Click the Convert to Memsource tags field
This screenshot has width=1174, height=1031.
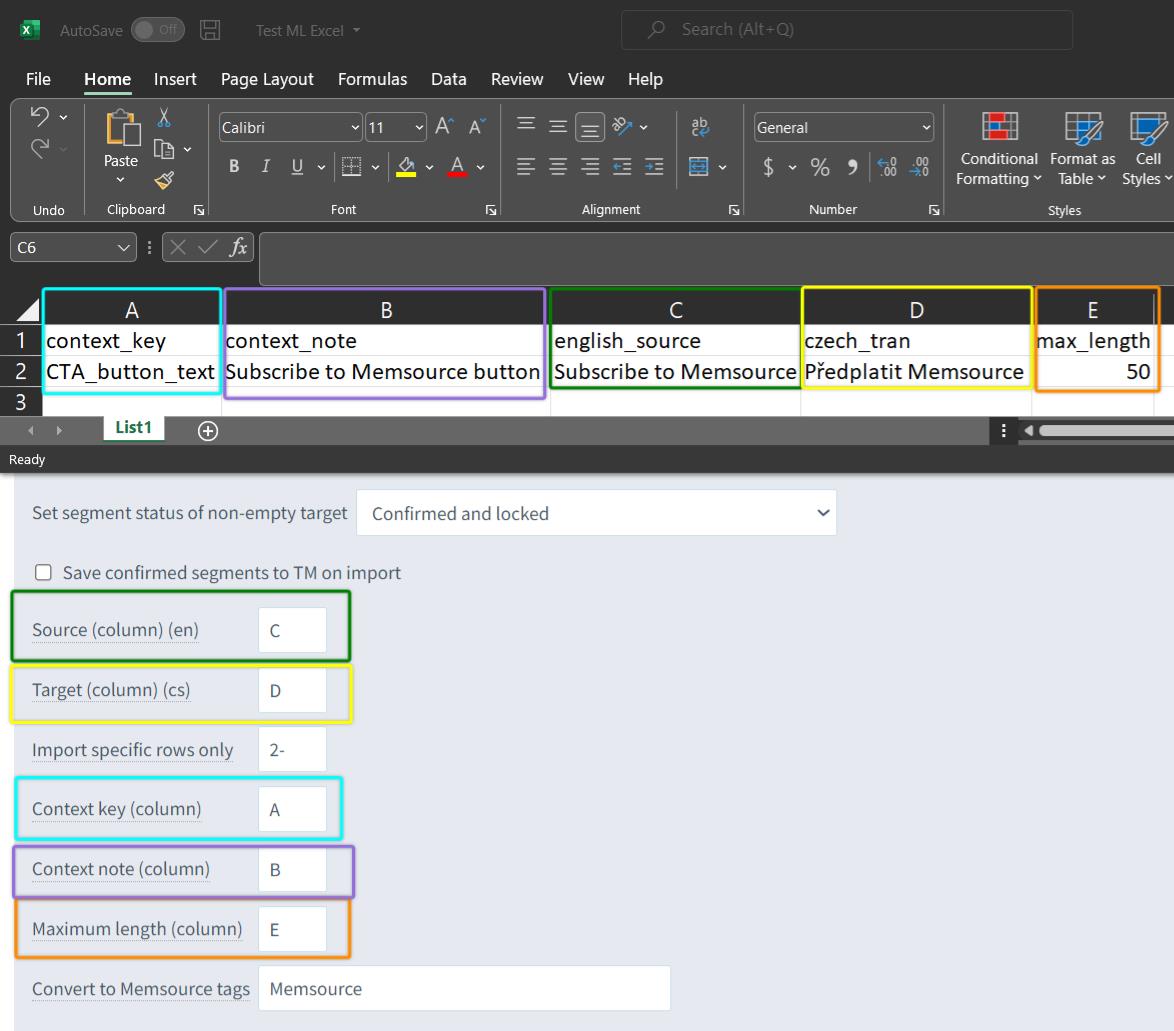[464, 988]
